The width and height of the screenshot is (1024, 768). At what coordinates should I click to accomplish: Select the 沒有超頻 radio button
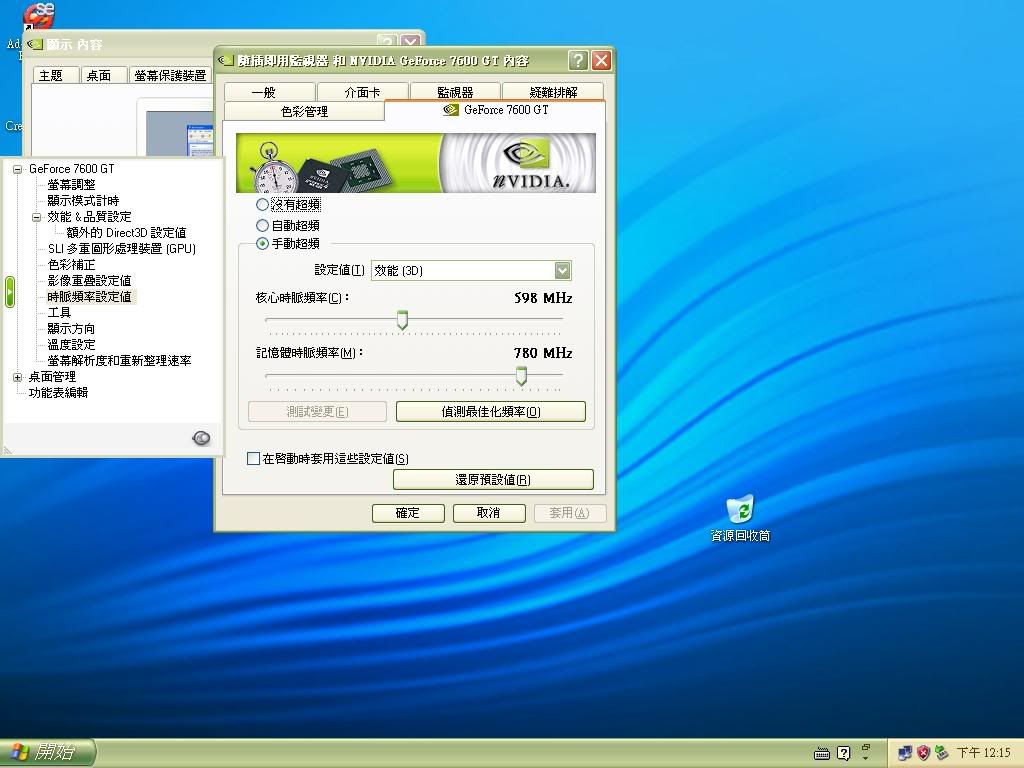[263, 205]
